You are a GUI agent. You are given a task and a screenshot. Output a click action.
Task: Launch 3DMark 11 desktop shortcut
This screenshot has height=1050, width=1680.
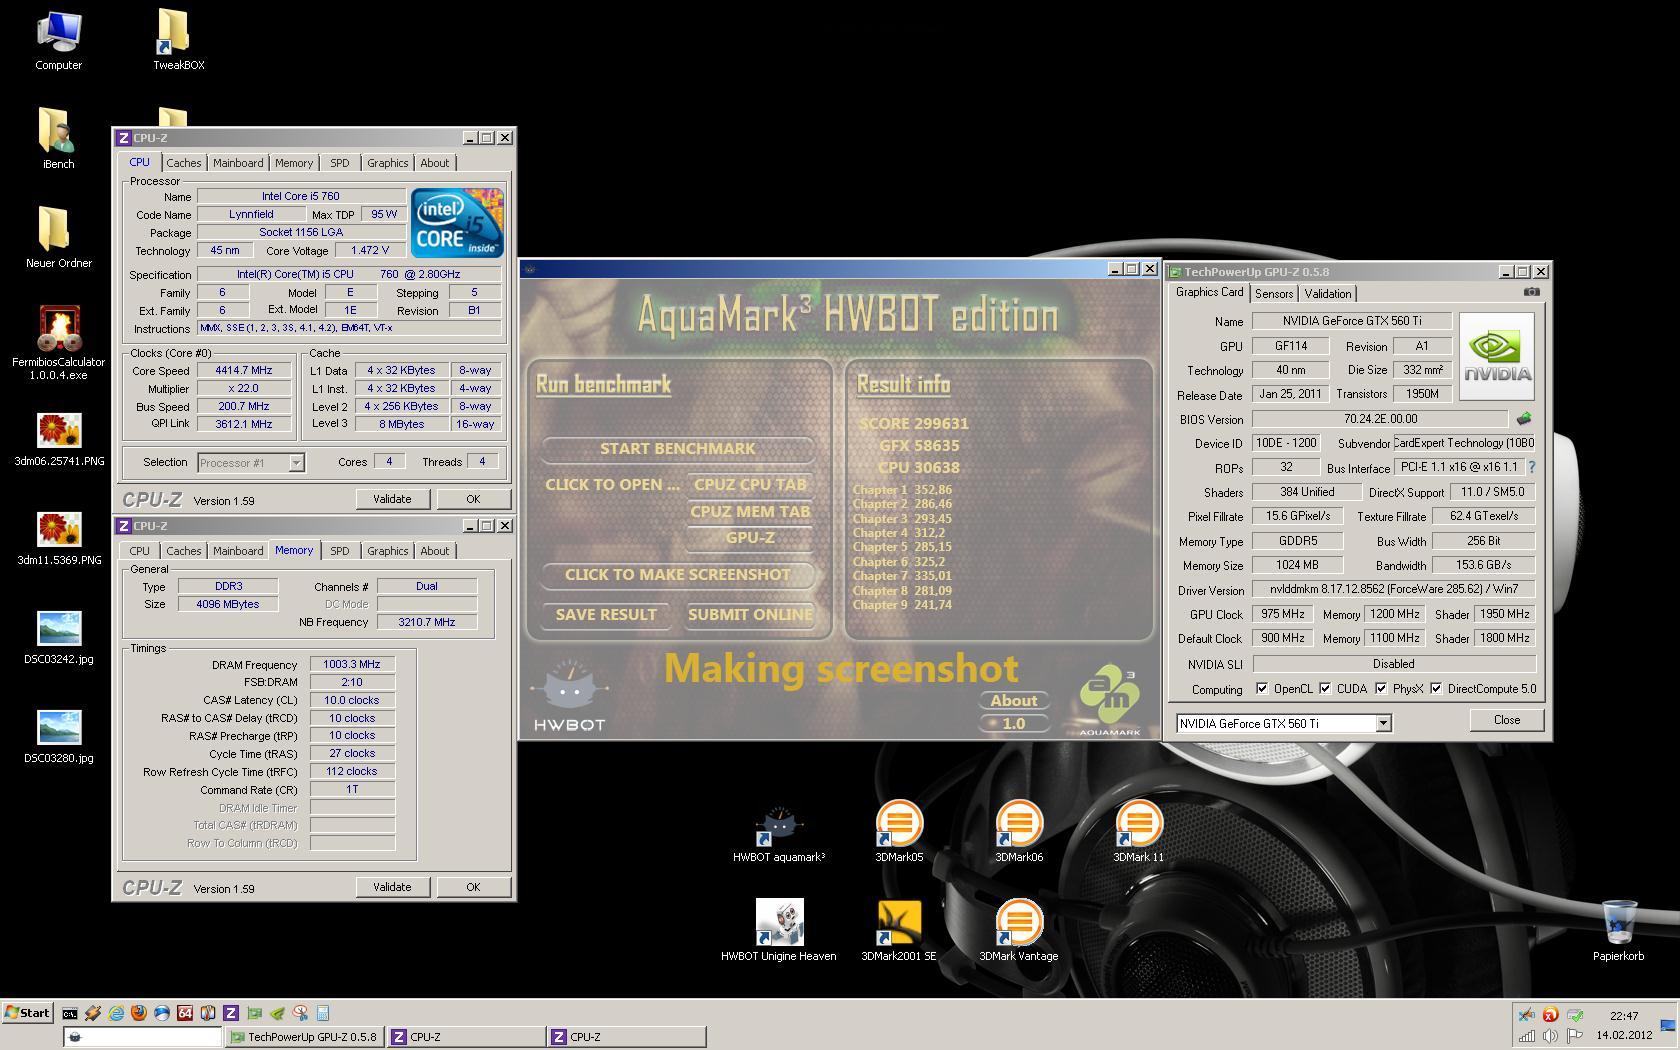1139,832
